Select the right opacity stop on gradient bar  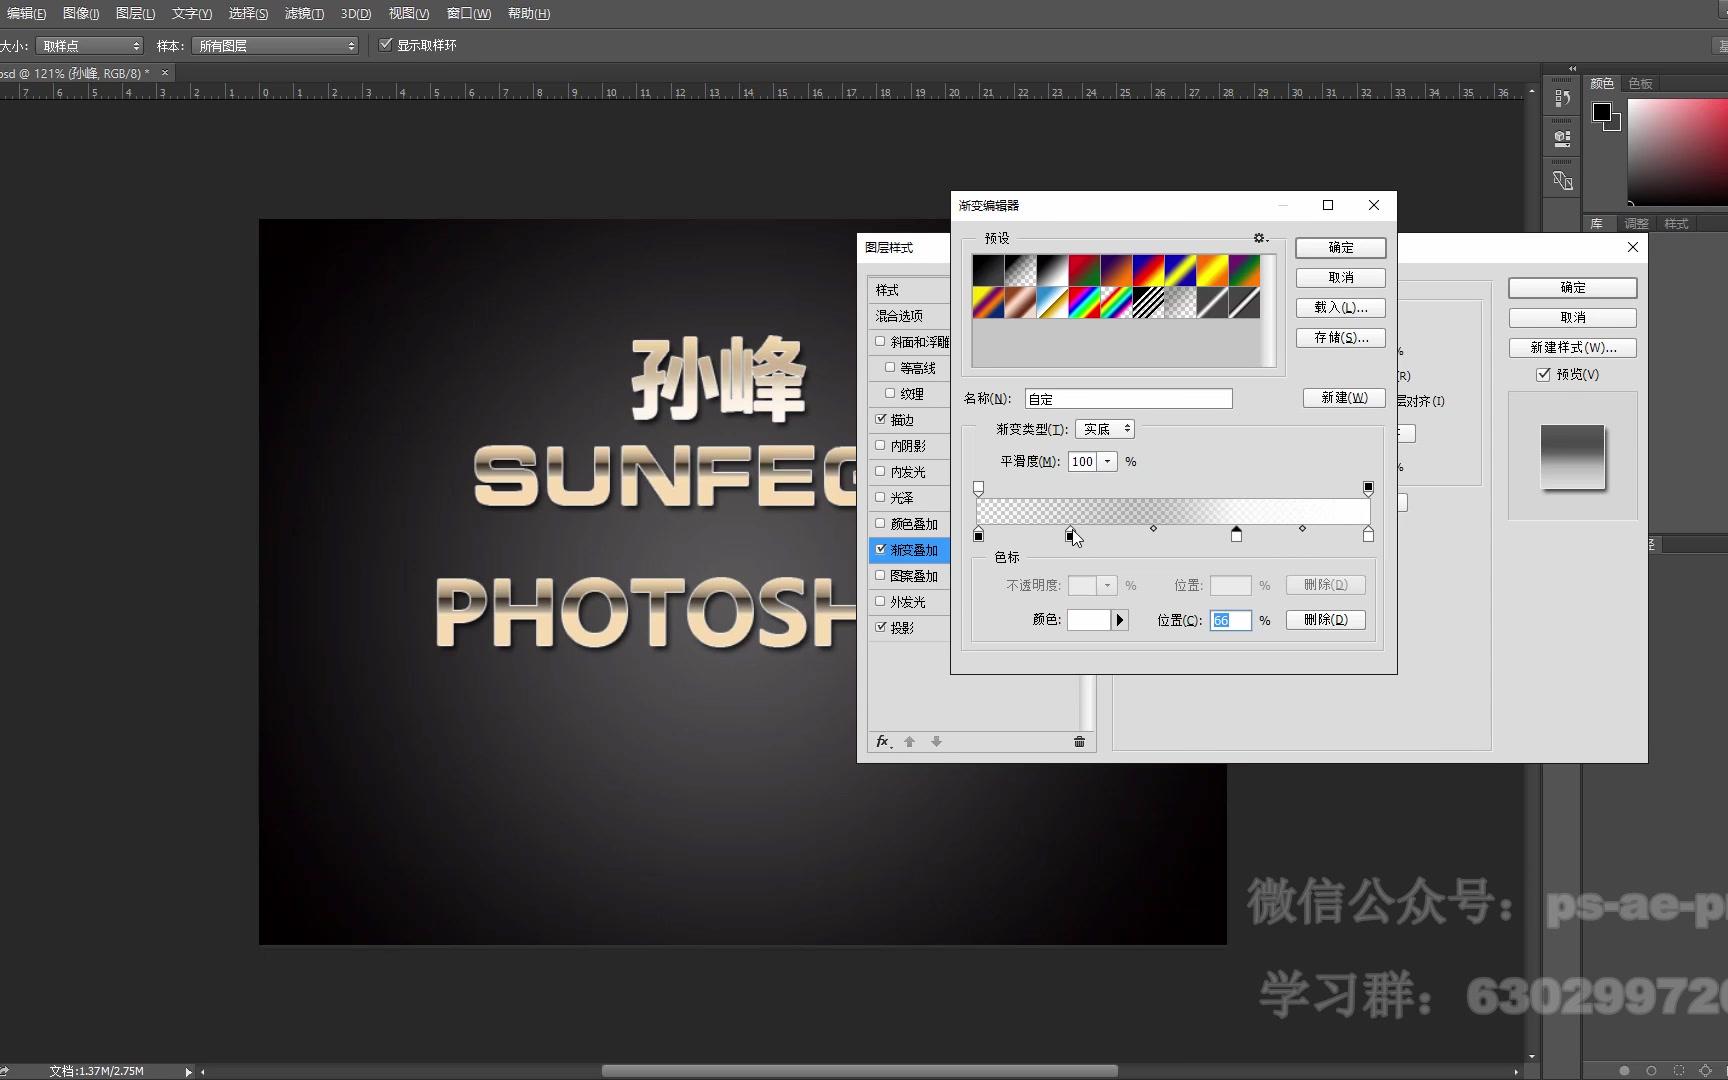[1368, 488]
